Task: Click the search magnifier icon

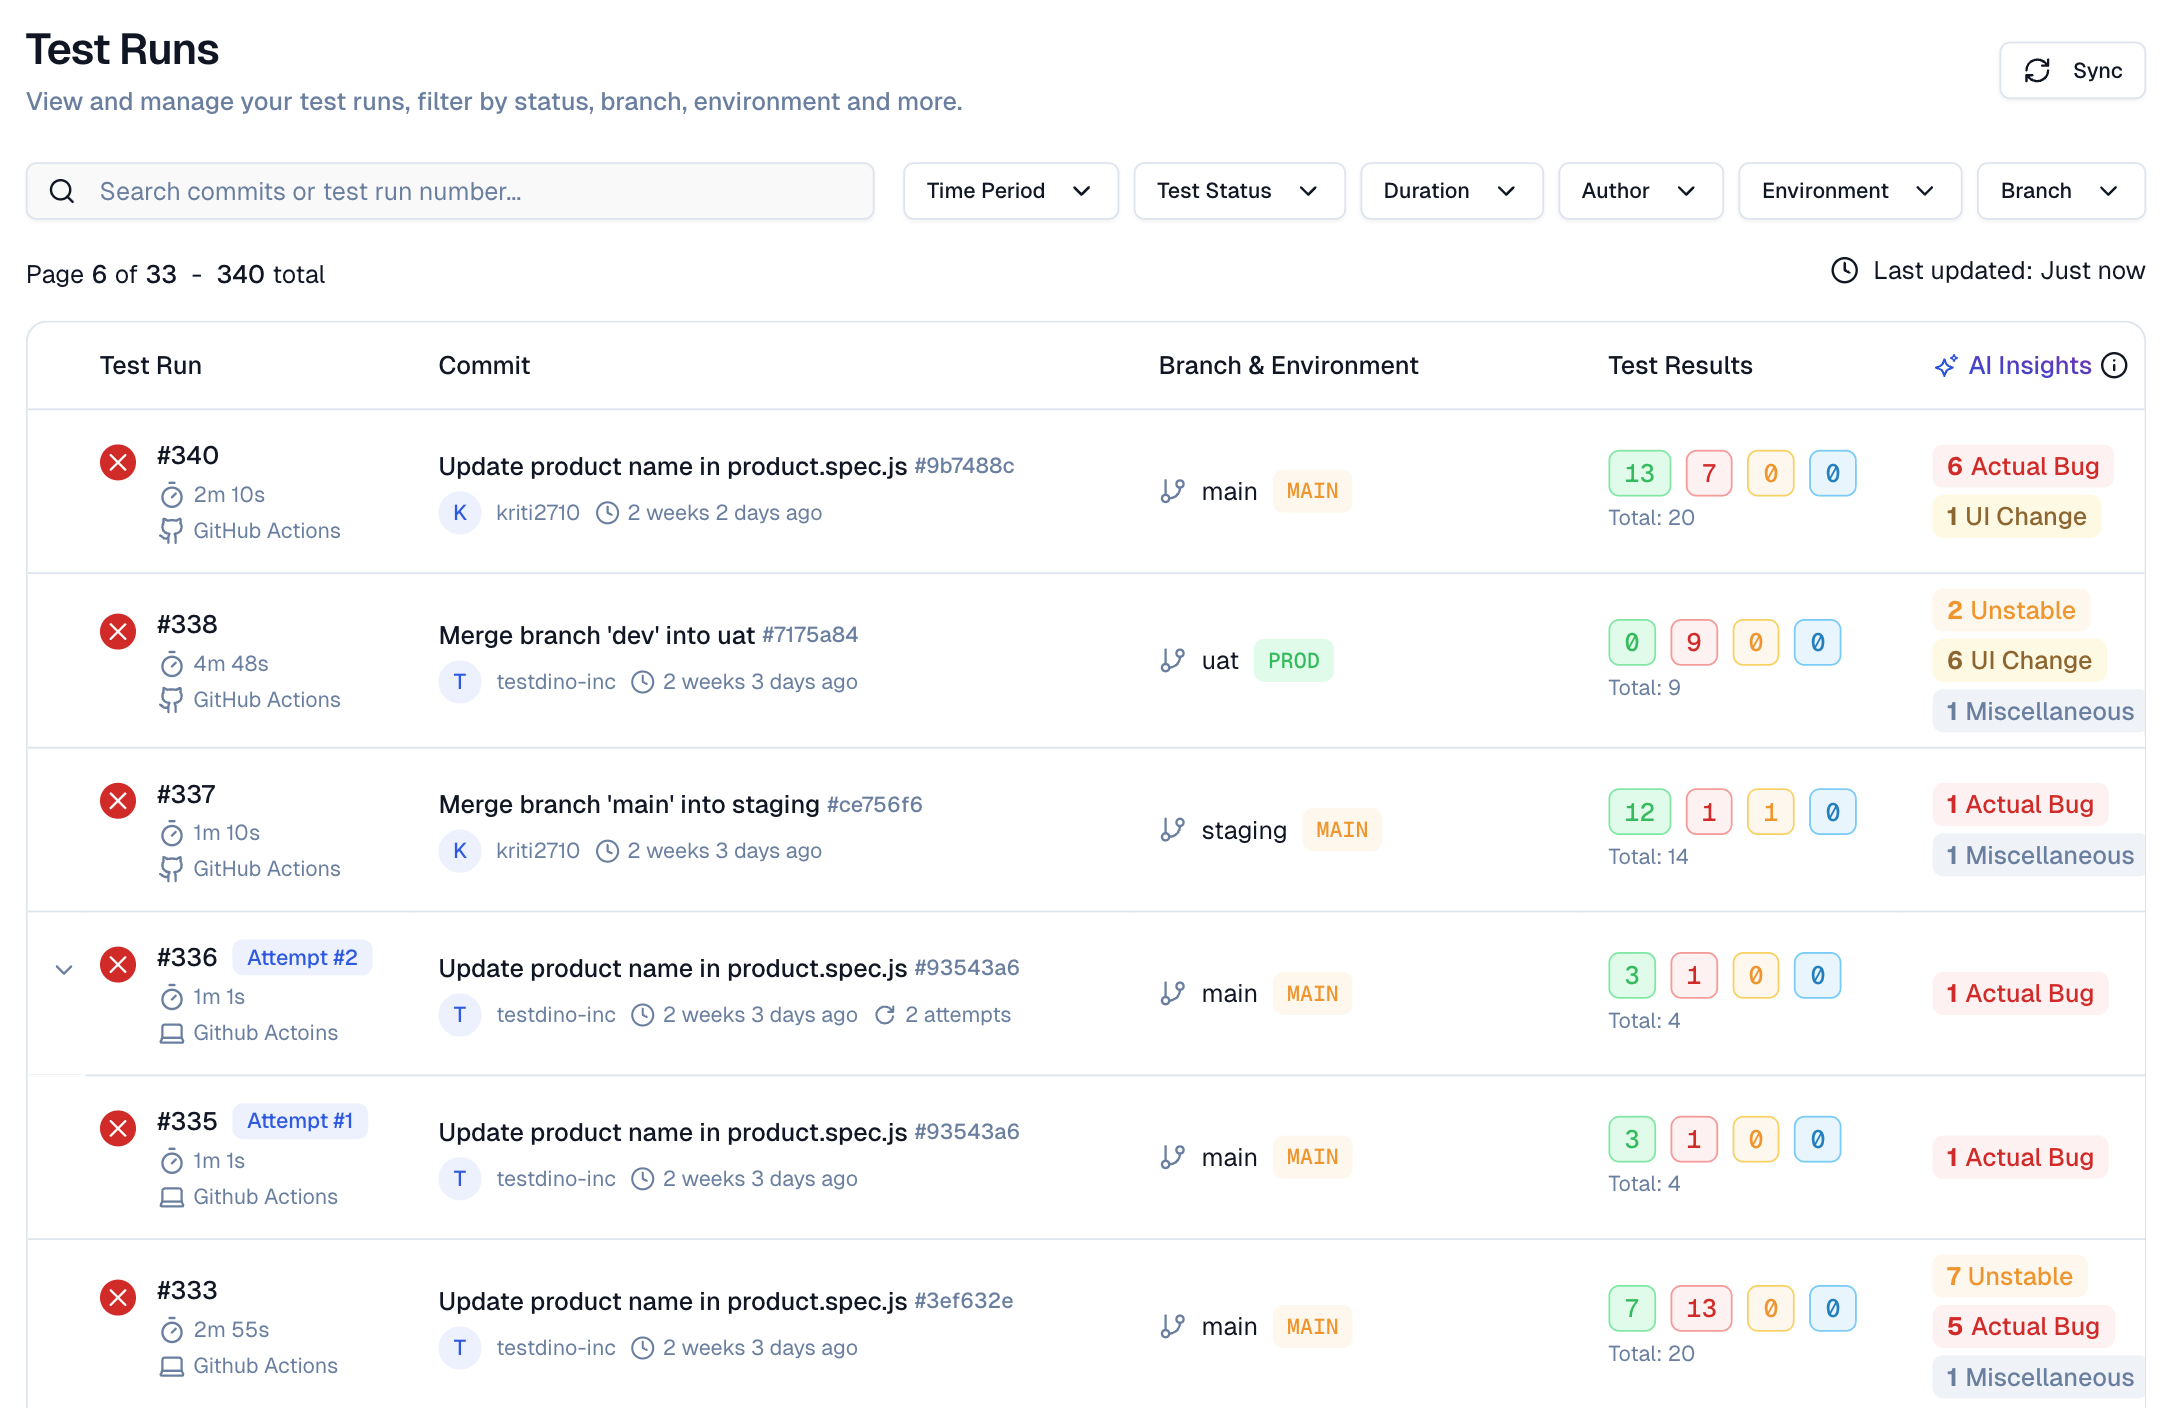Action: click(x=62, y=191)
